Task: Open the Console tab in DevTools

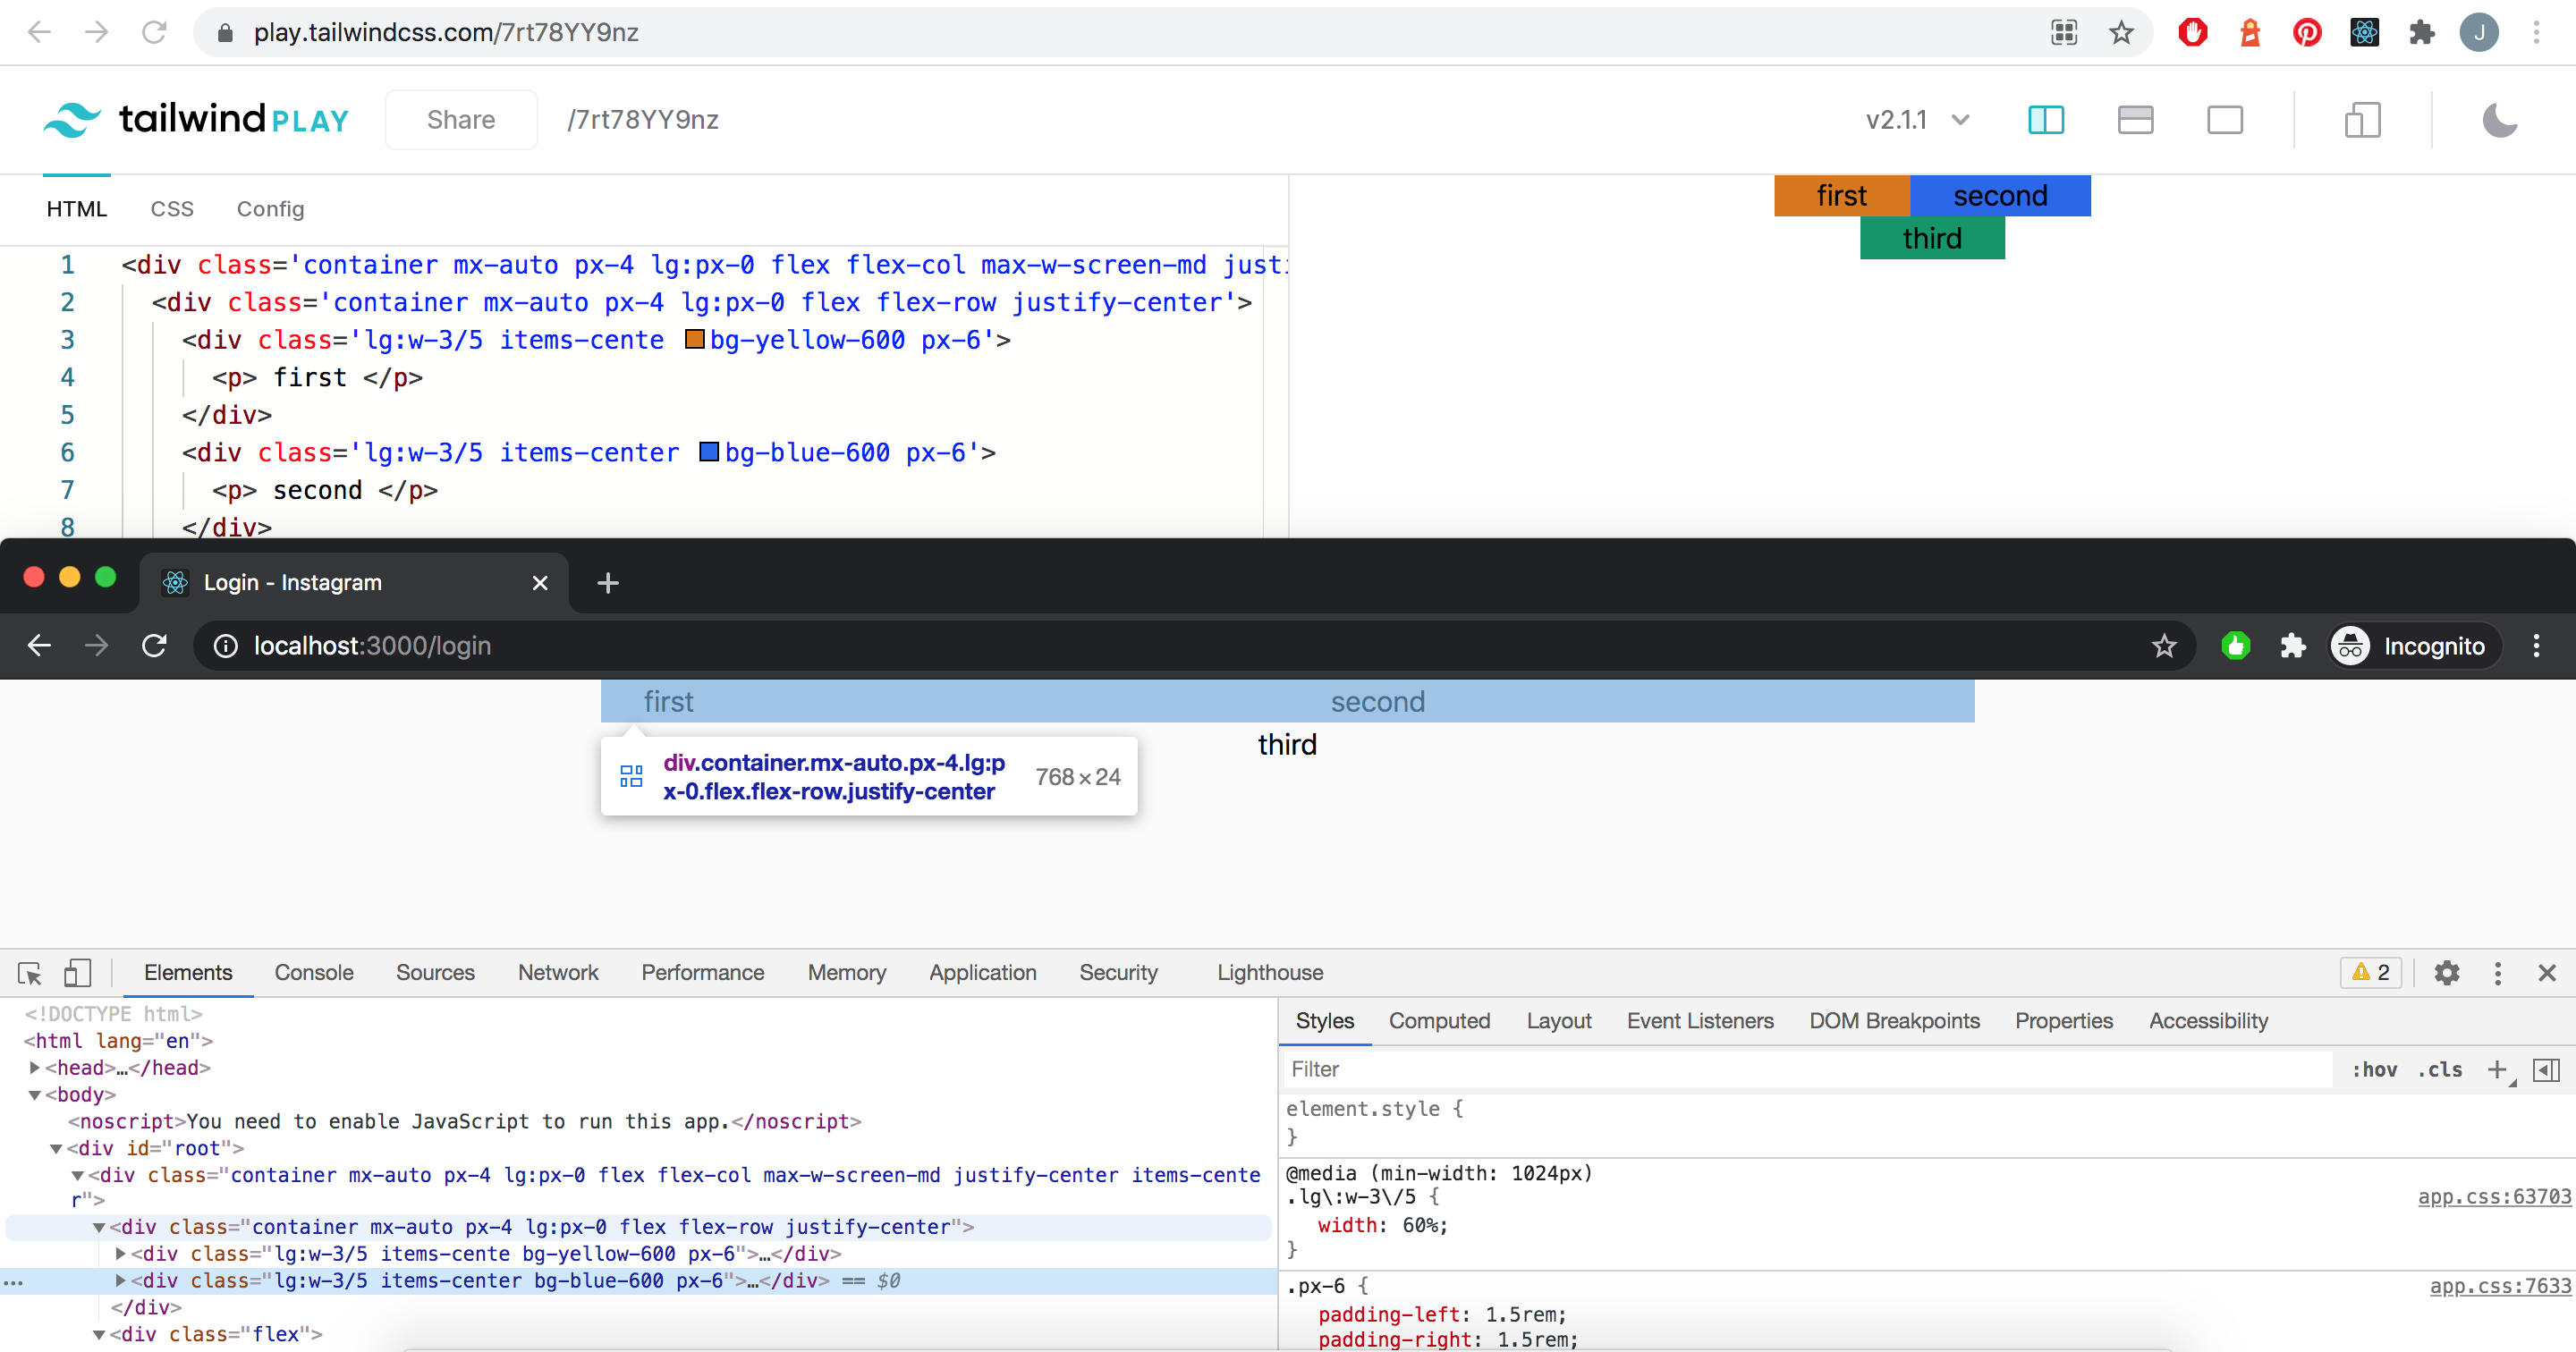Action: (x=314, y=972)
